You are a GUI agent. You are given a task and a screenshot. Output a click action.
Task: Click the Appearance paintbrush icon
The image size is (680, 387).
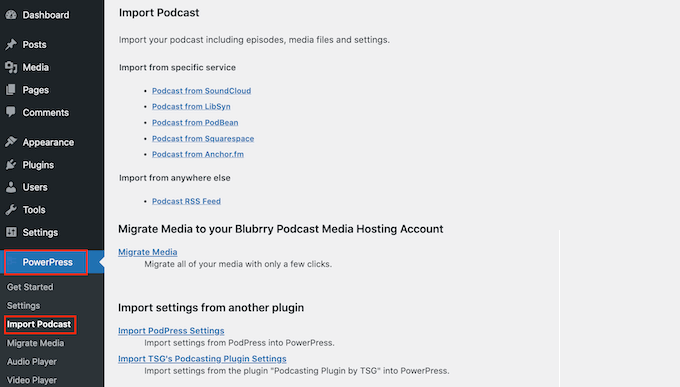[x=11, y=142]
